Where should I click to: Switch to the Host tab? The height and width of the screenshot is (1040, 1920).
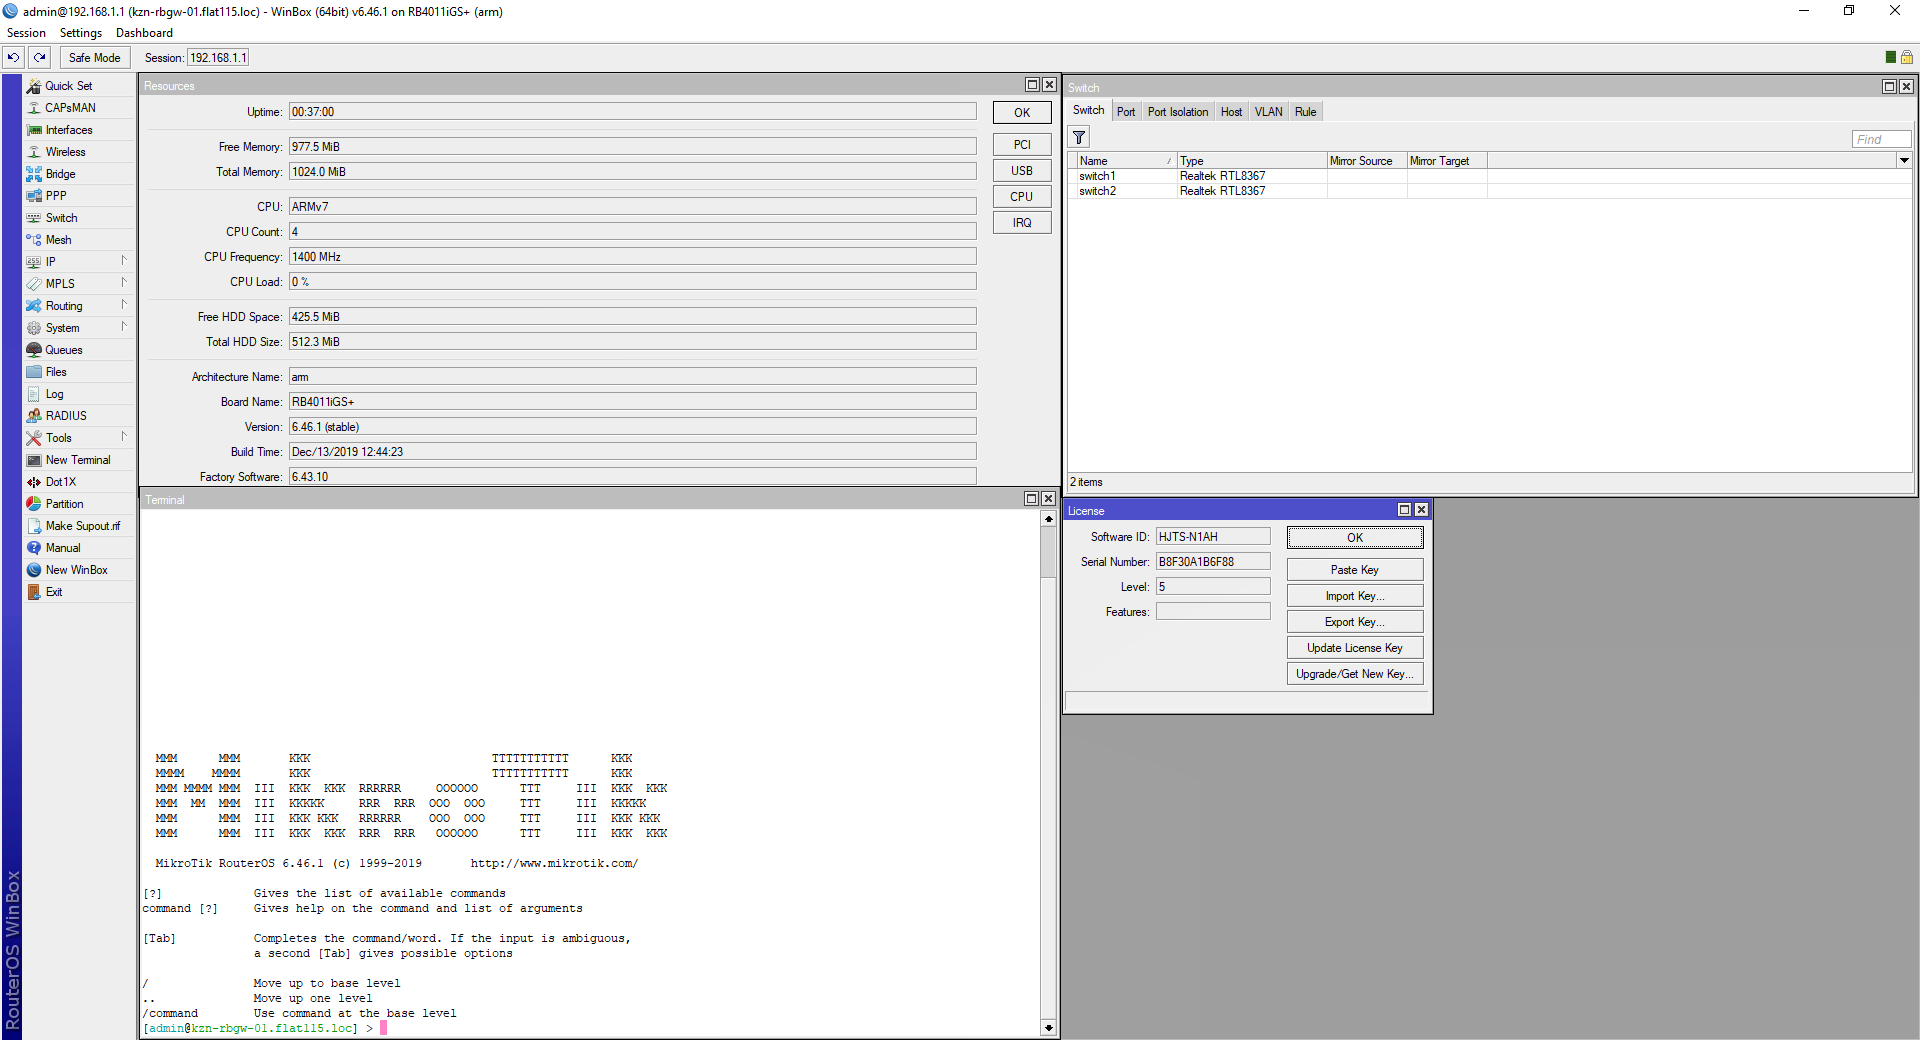[1231, 112]
